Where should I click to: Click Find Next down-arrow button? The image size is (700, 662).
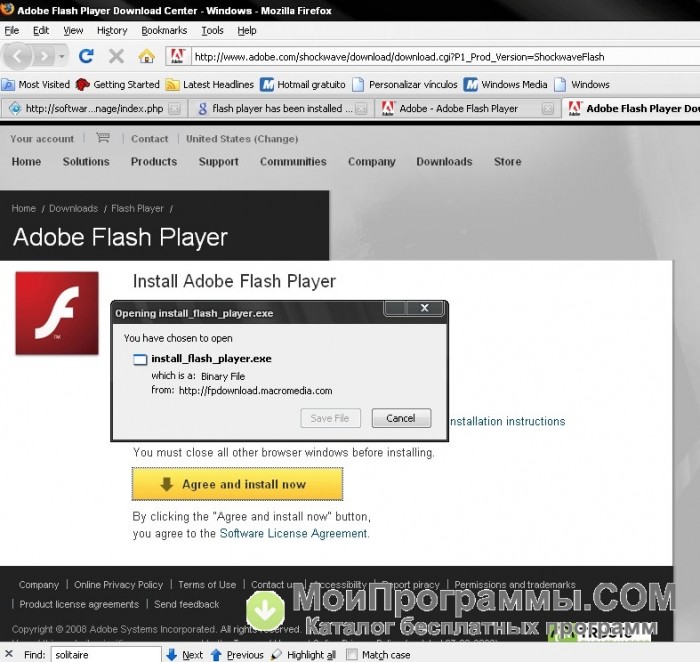(x=184, y=655)
